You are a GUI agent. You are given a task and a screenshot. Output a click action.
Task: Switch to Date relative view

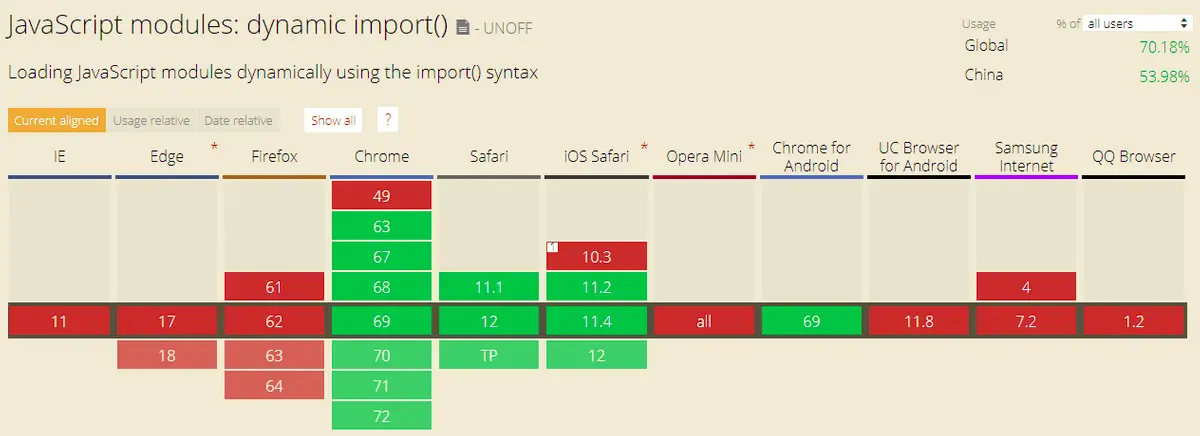point(238,121)
